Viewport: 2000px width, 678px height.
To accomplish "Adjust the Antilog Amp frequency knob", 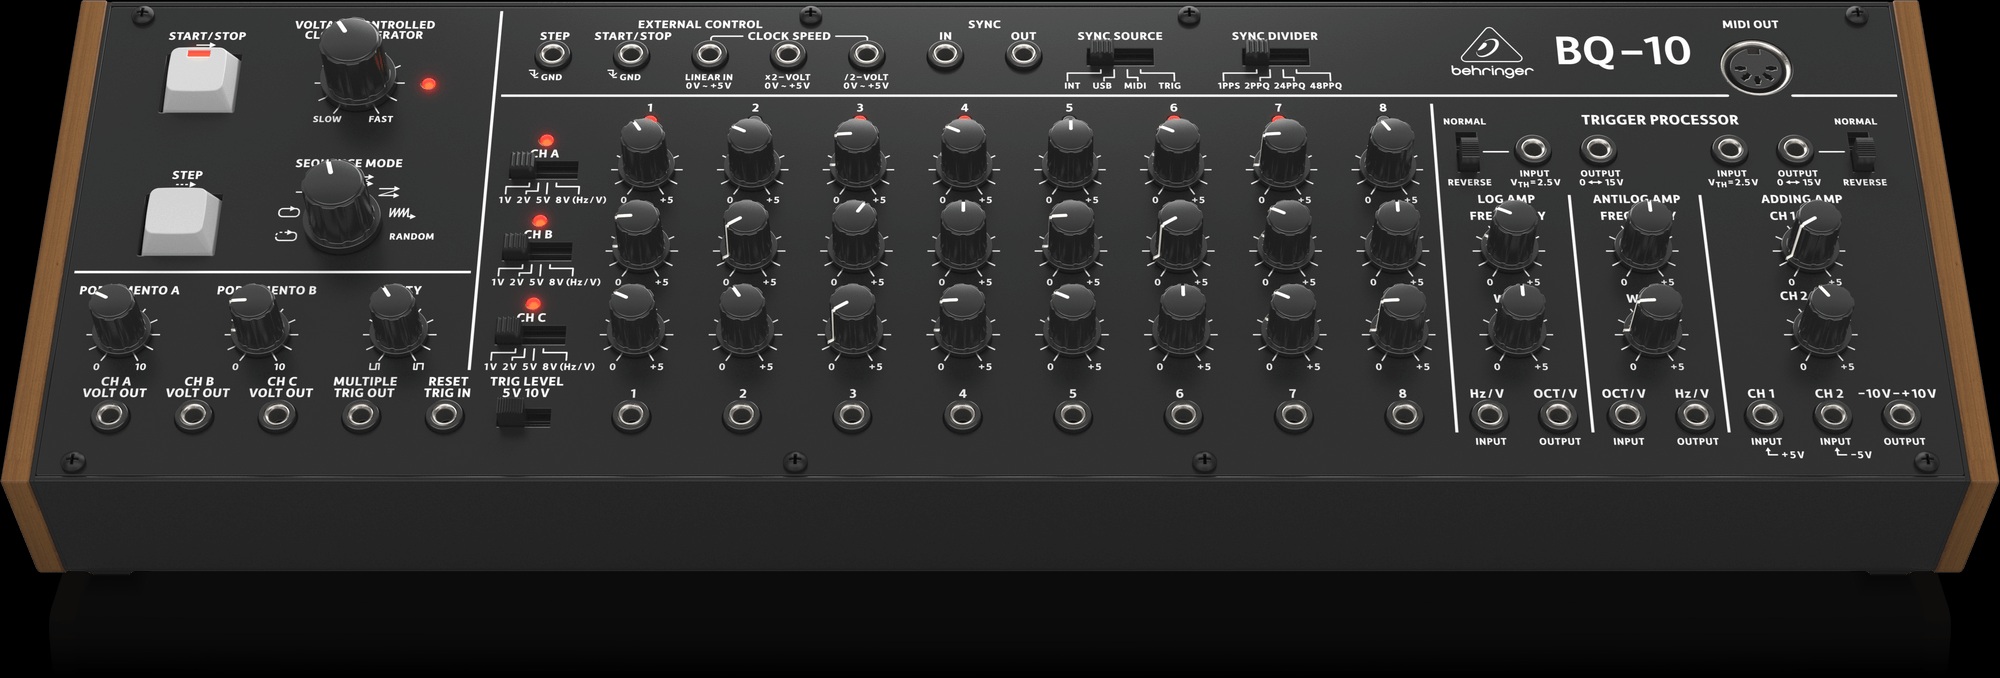I will tap(1645, 236).
